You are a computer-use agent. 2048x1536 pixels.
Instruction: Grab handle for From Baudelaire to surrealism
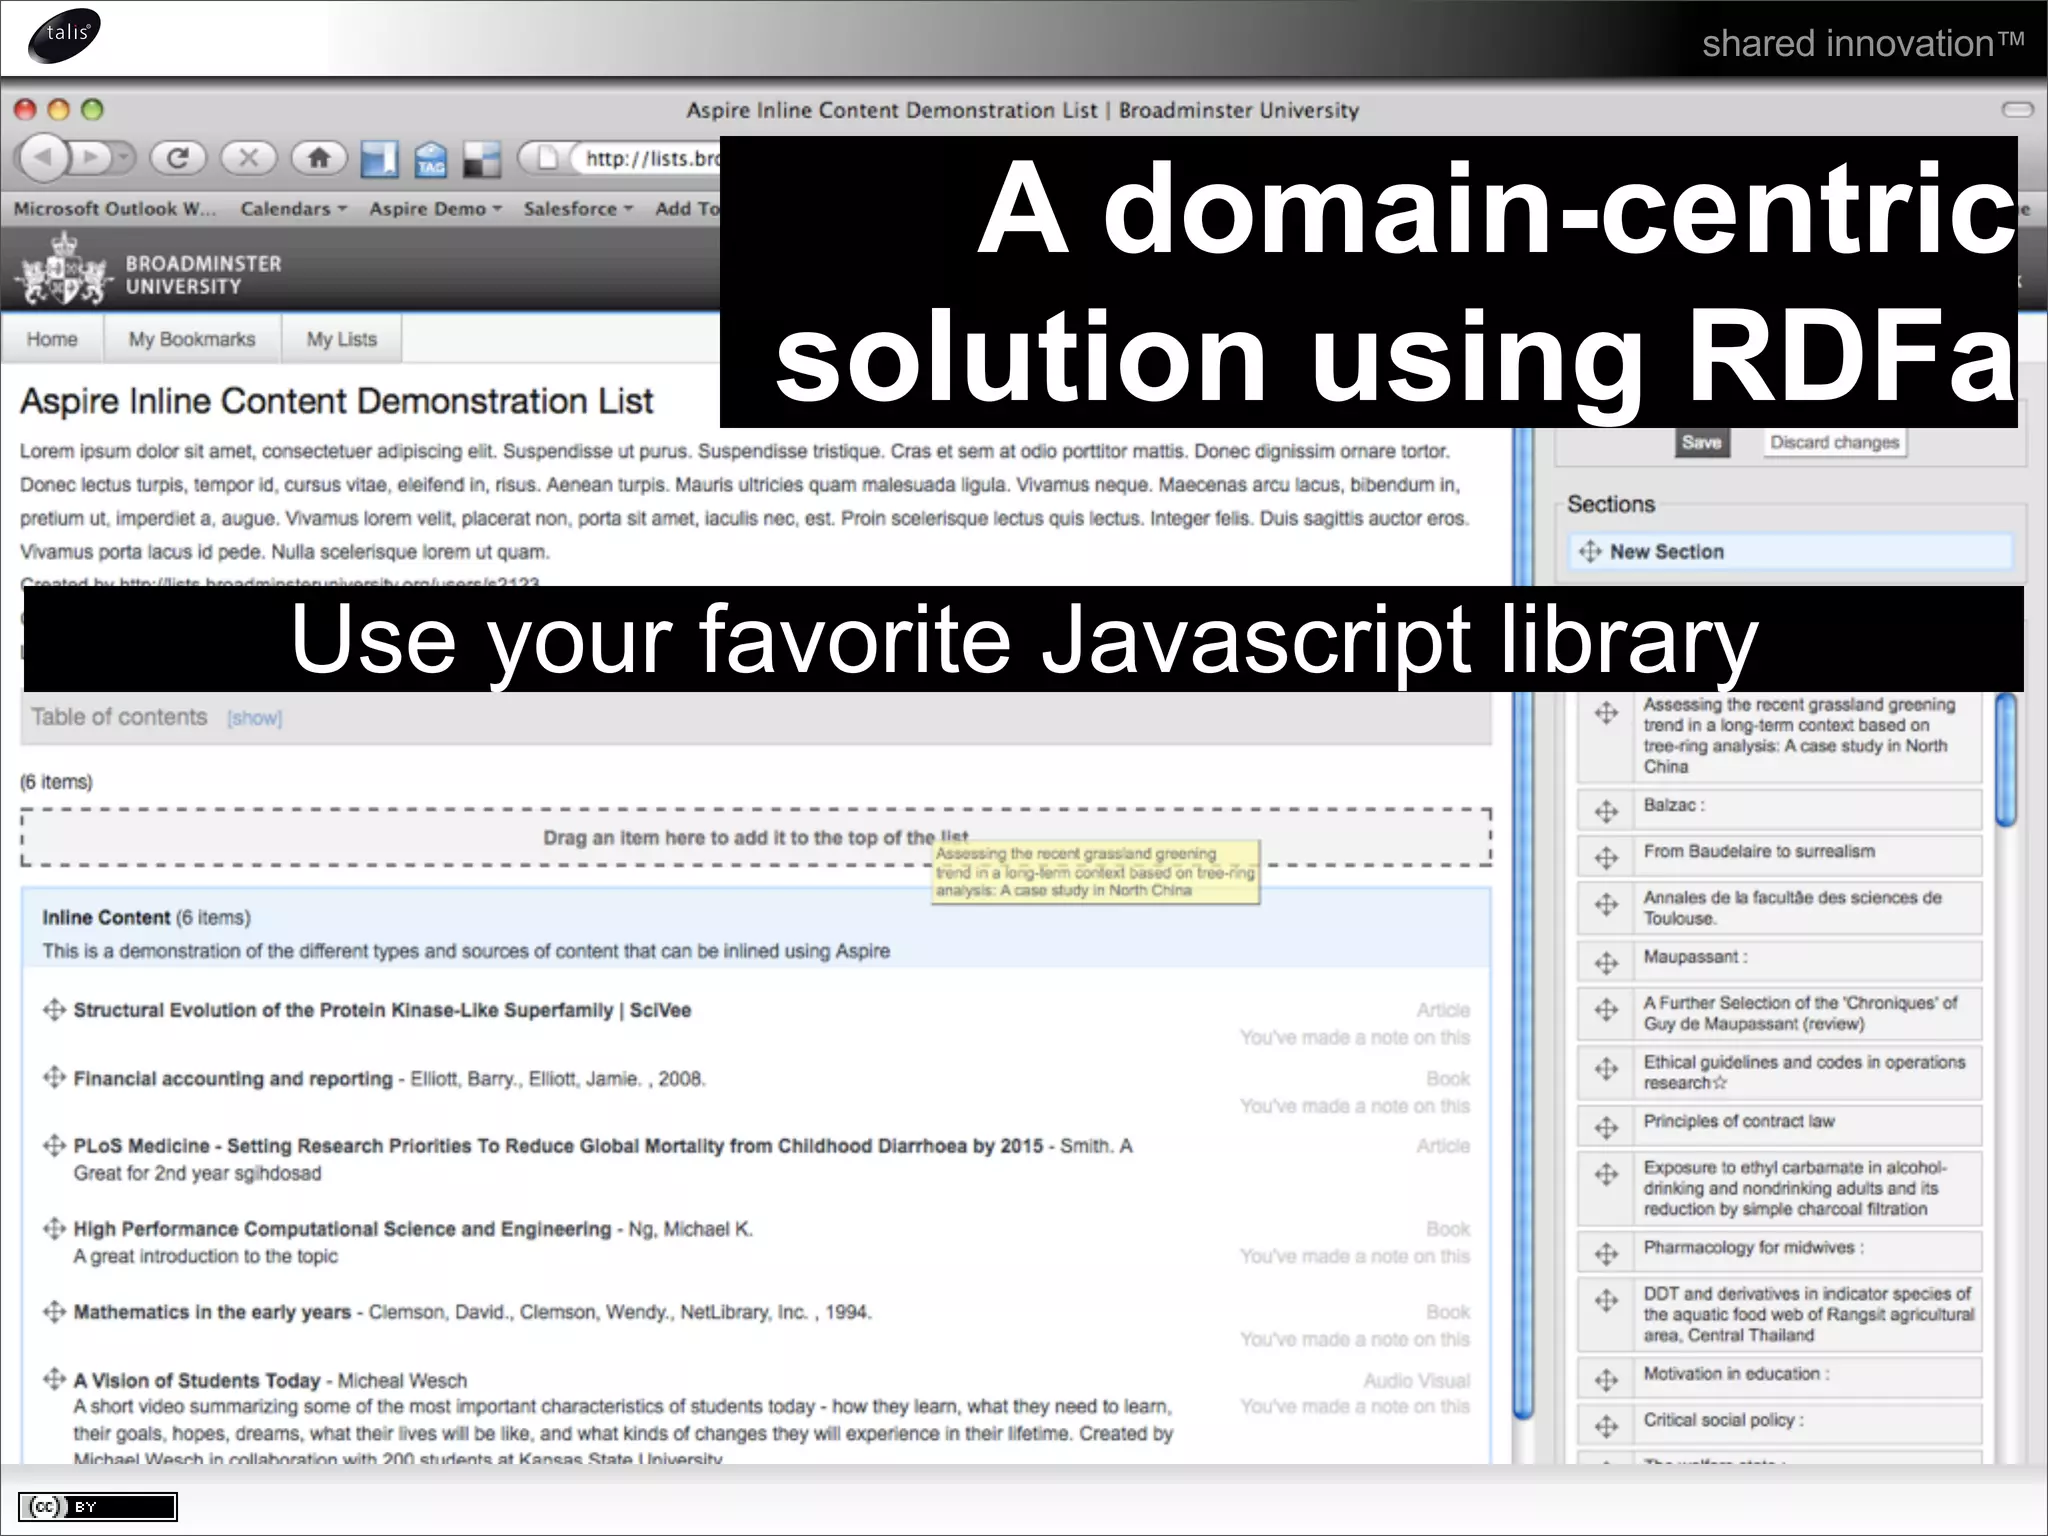point(1606,857)
